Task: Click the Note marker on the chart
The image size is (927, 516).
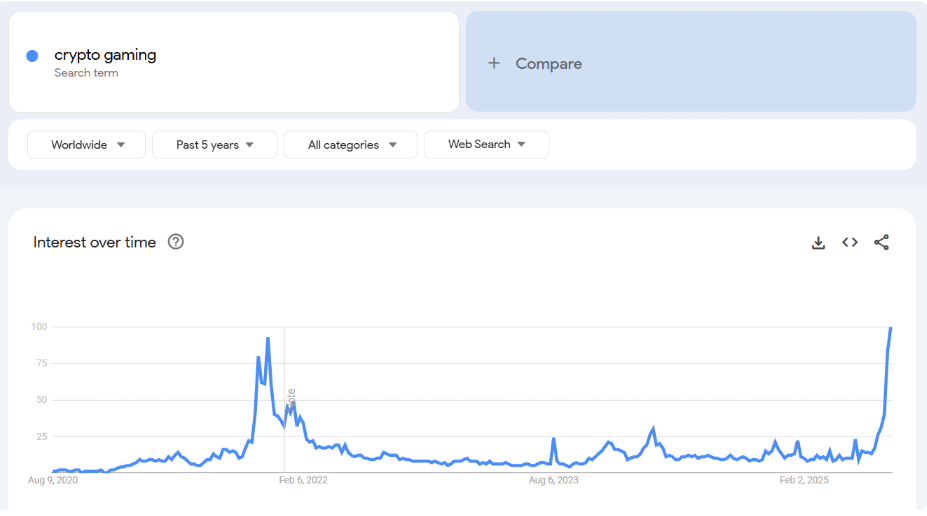Action: click(291, 400)
